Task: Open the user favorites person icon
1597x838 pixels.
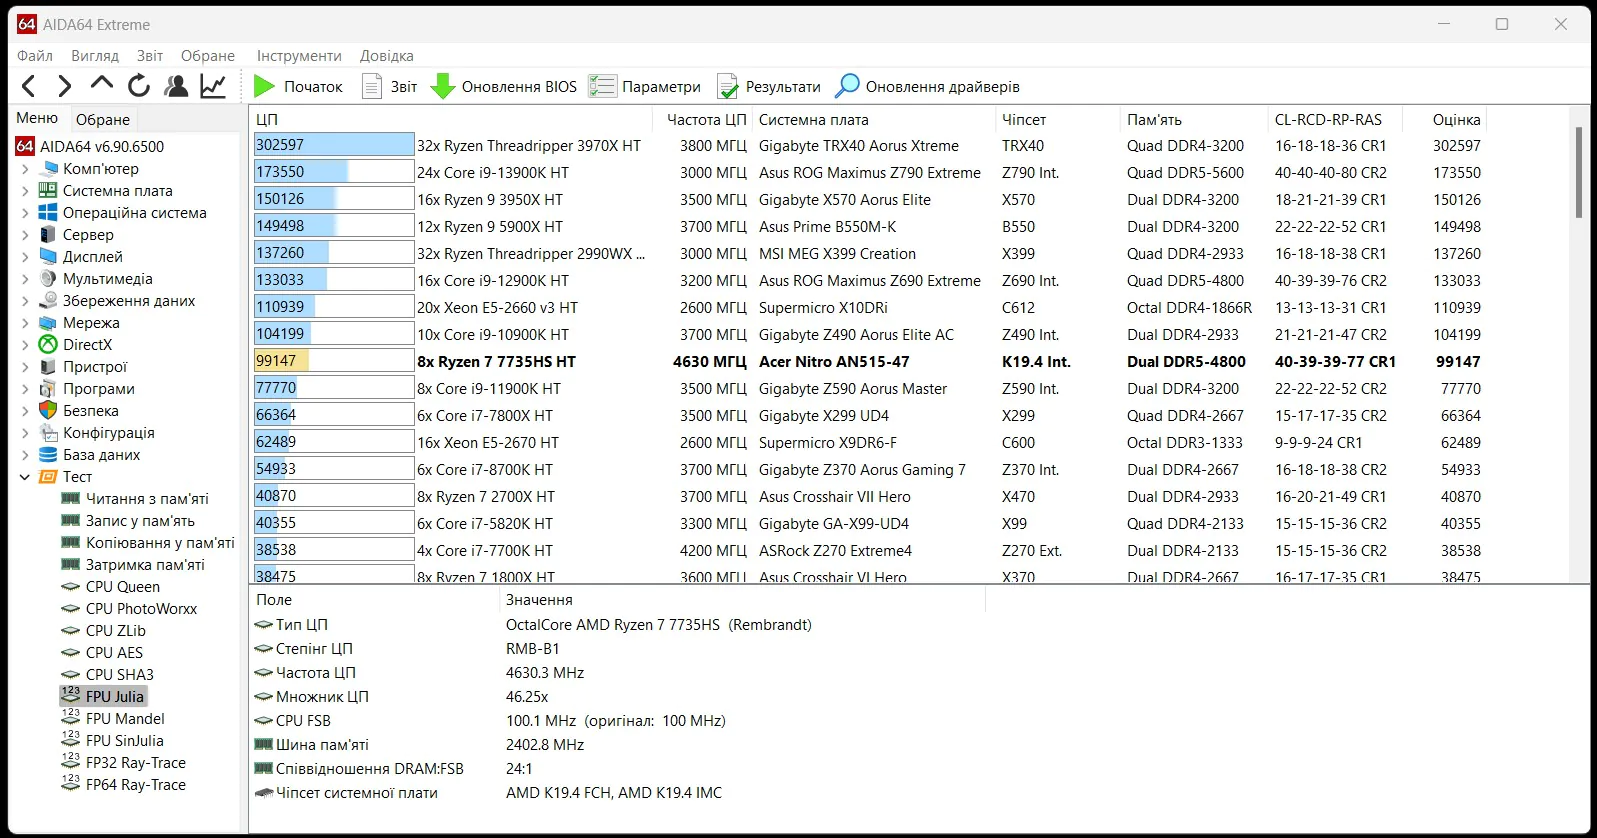Action: click(176, 86)
